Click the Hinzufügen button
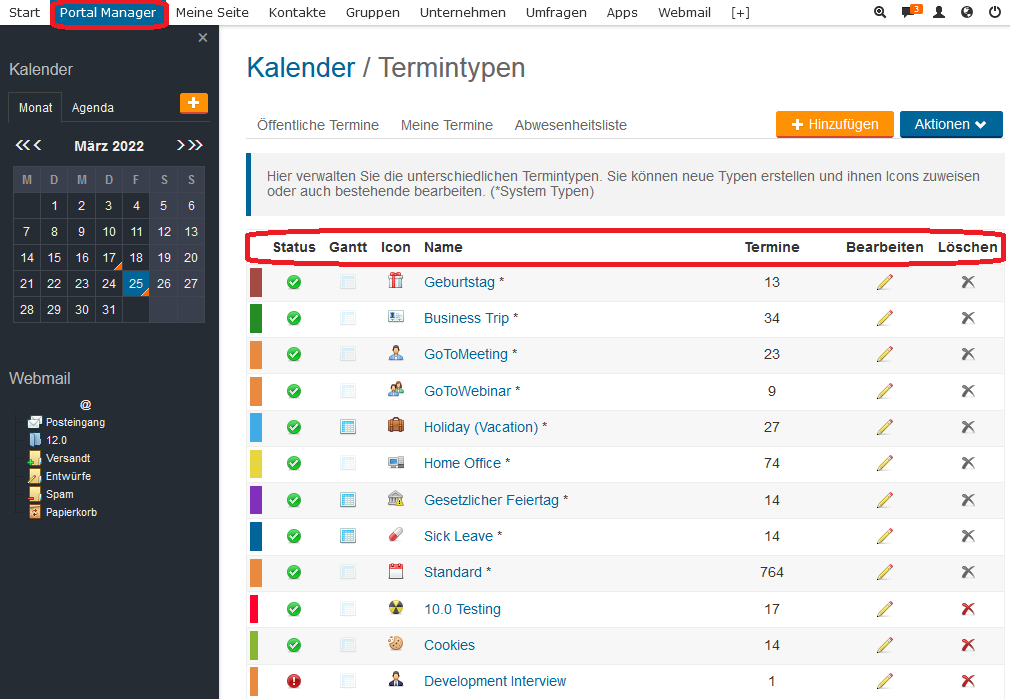Screen dimensions: 1010x699 pos(835,124)
